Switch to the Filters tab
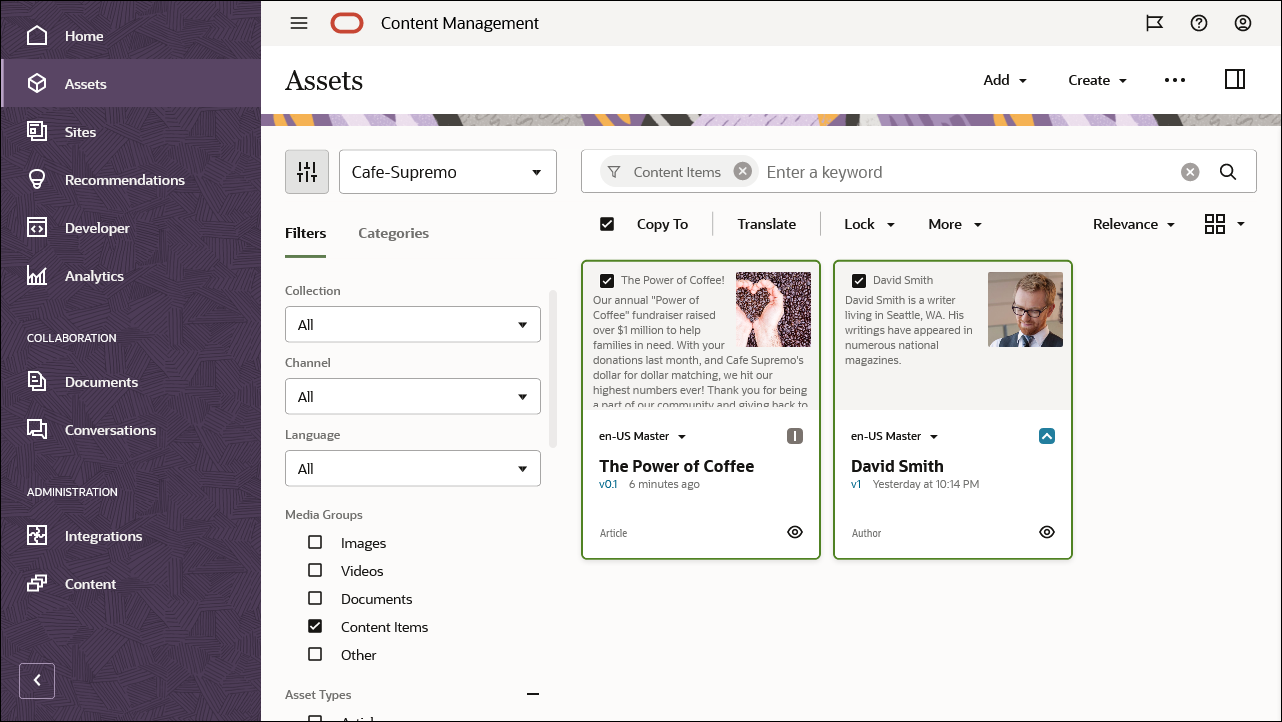Screen dimensions: 1282x722 pos(306,233)
